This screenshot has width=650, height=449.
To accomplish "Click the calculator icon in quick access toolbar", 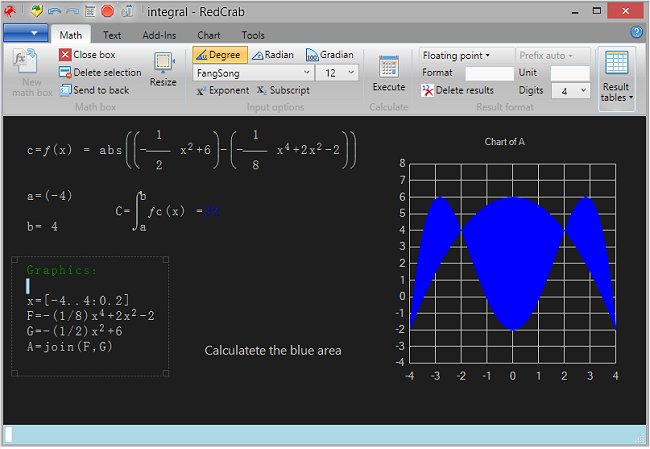I will click(x=90, y=11).
